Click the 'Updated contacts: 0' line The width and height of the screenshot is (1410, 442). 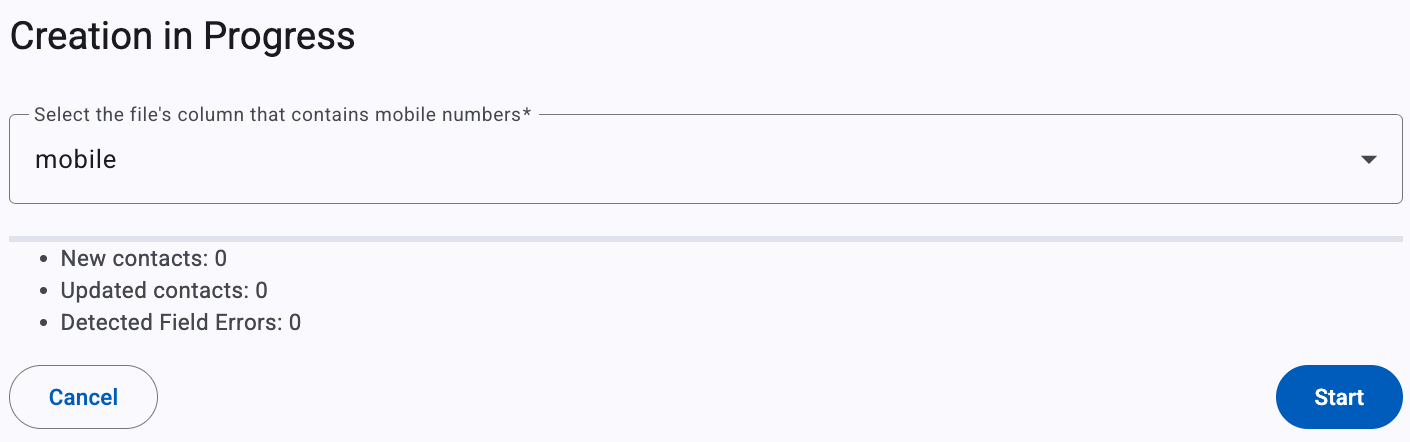pos(164,291)
